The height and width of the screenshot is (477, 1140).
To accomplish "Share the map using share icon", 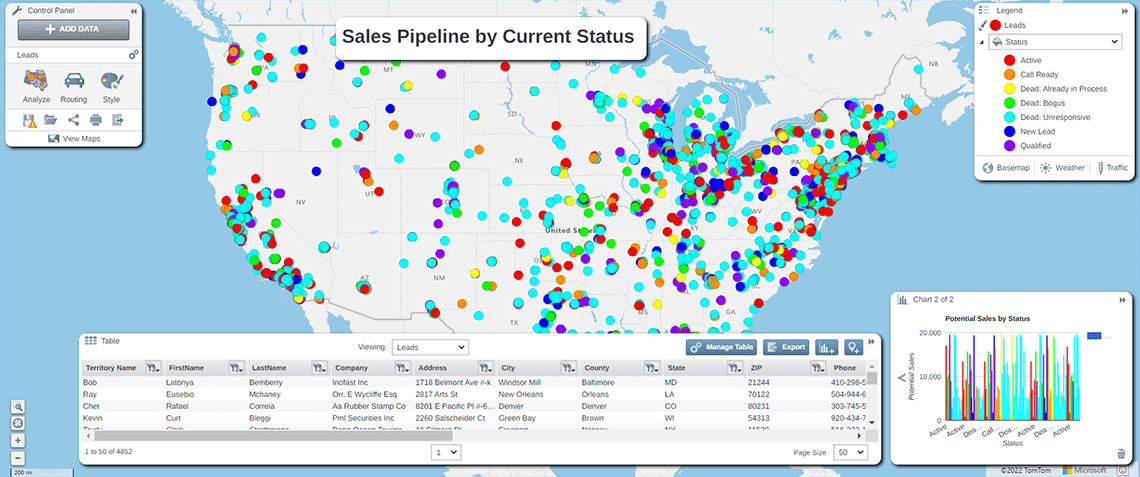I will pos(73,120).
